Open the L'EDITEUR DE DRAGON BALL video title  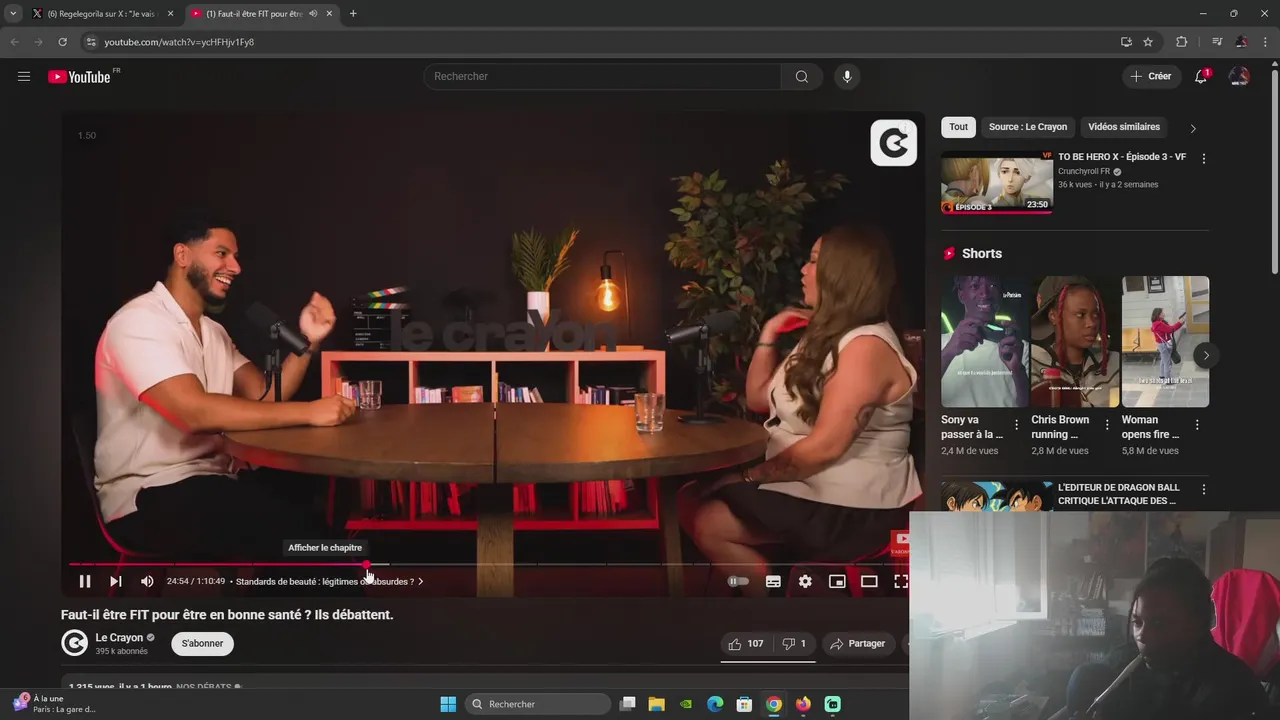tap(1120, 494)
